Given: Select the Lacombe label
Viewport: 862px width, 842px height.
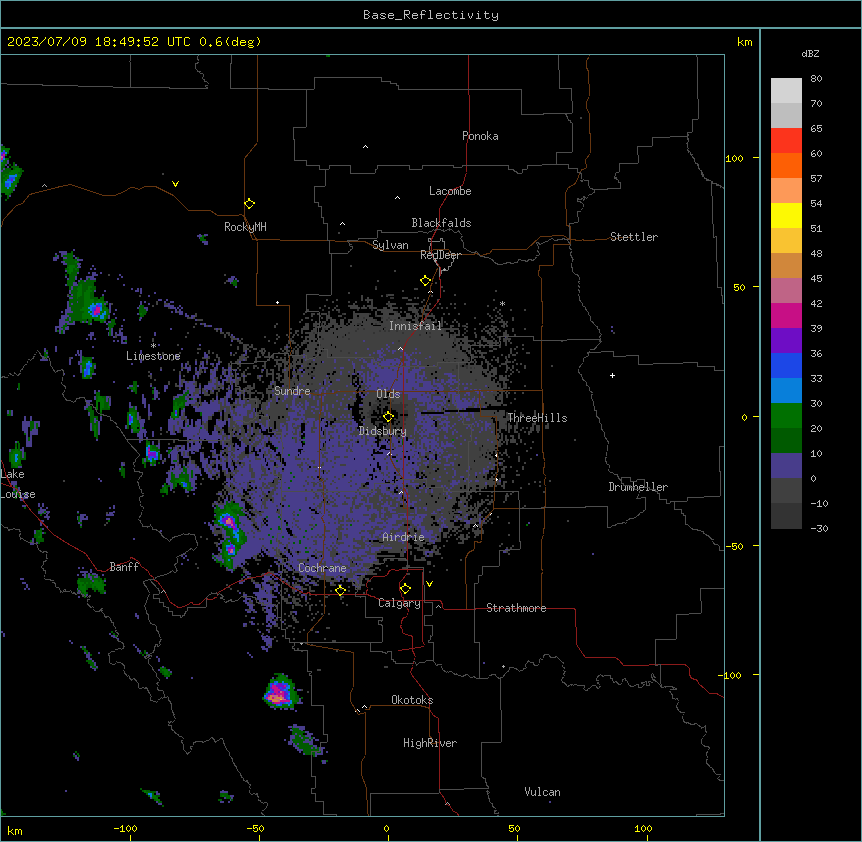Looking at the screenshot, I should [450, 191].
